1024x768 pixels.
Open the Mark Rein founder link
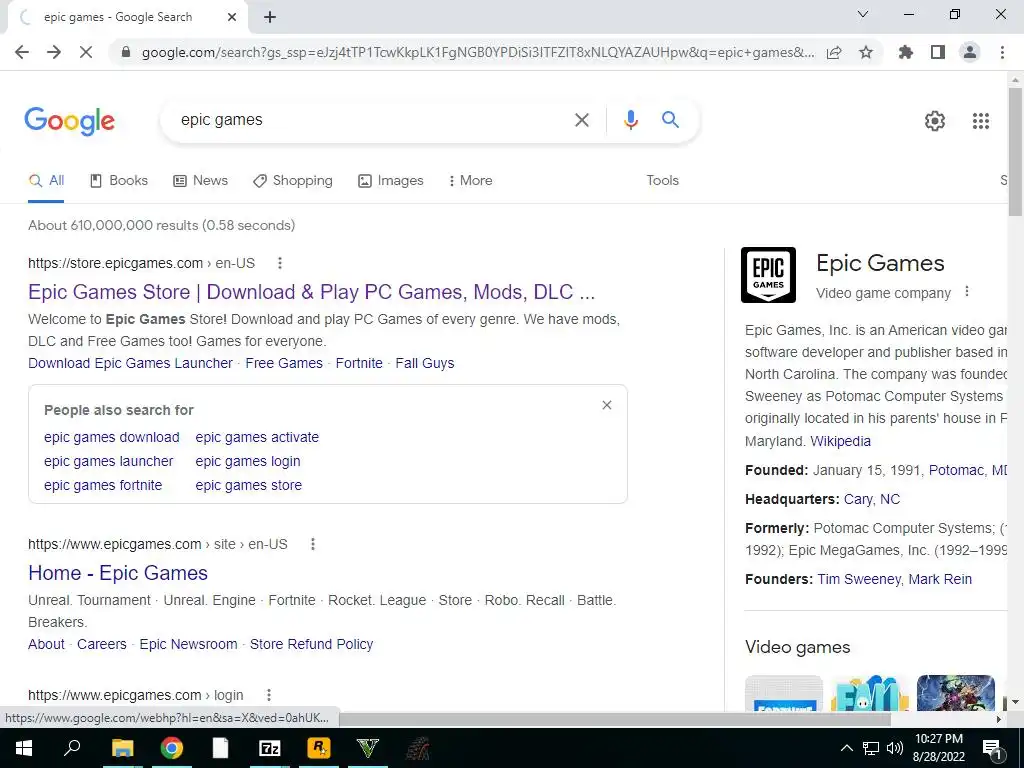940,579
